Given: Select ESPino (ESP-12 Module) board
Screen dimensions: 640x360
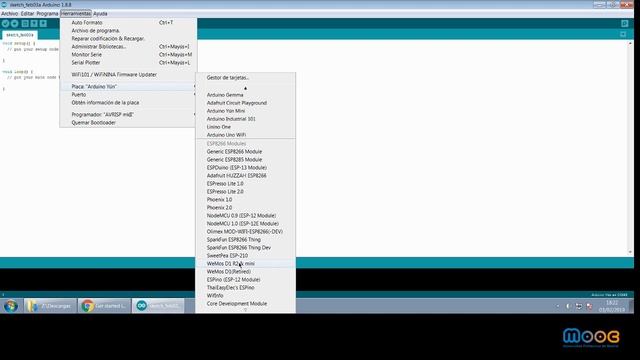Looking at the screenshot, I should click(245, 280).
